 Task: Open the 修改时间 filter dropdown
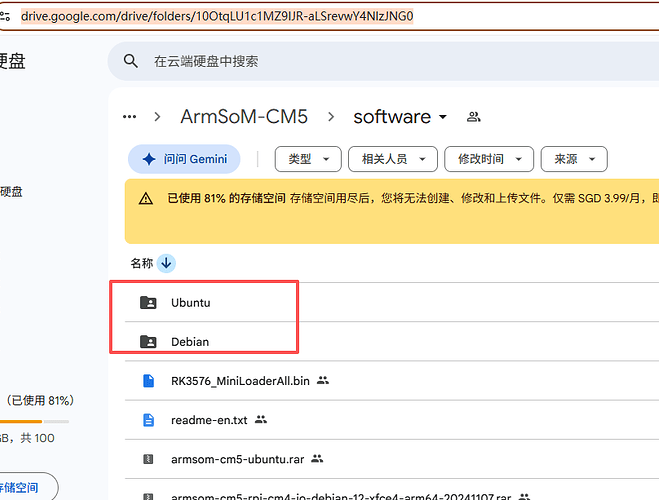tap(489, 159)
